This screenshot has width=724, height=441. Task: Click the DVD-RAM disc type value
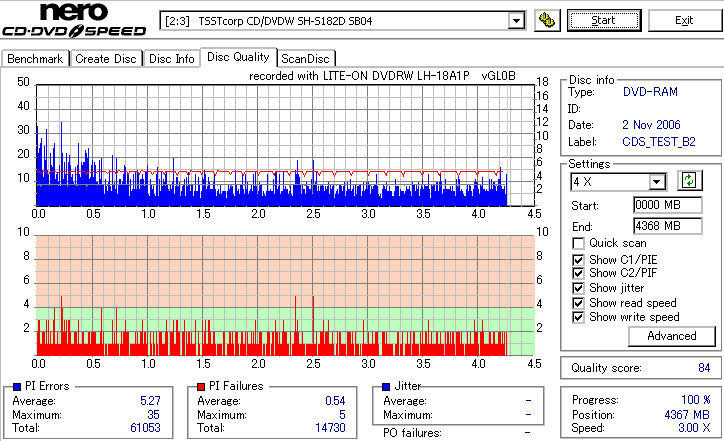tap(650, 92)
